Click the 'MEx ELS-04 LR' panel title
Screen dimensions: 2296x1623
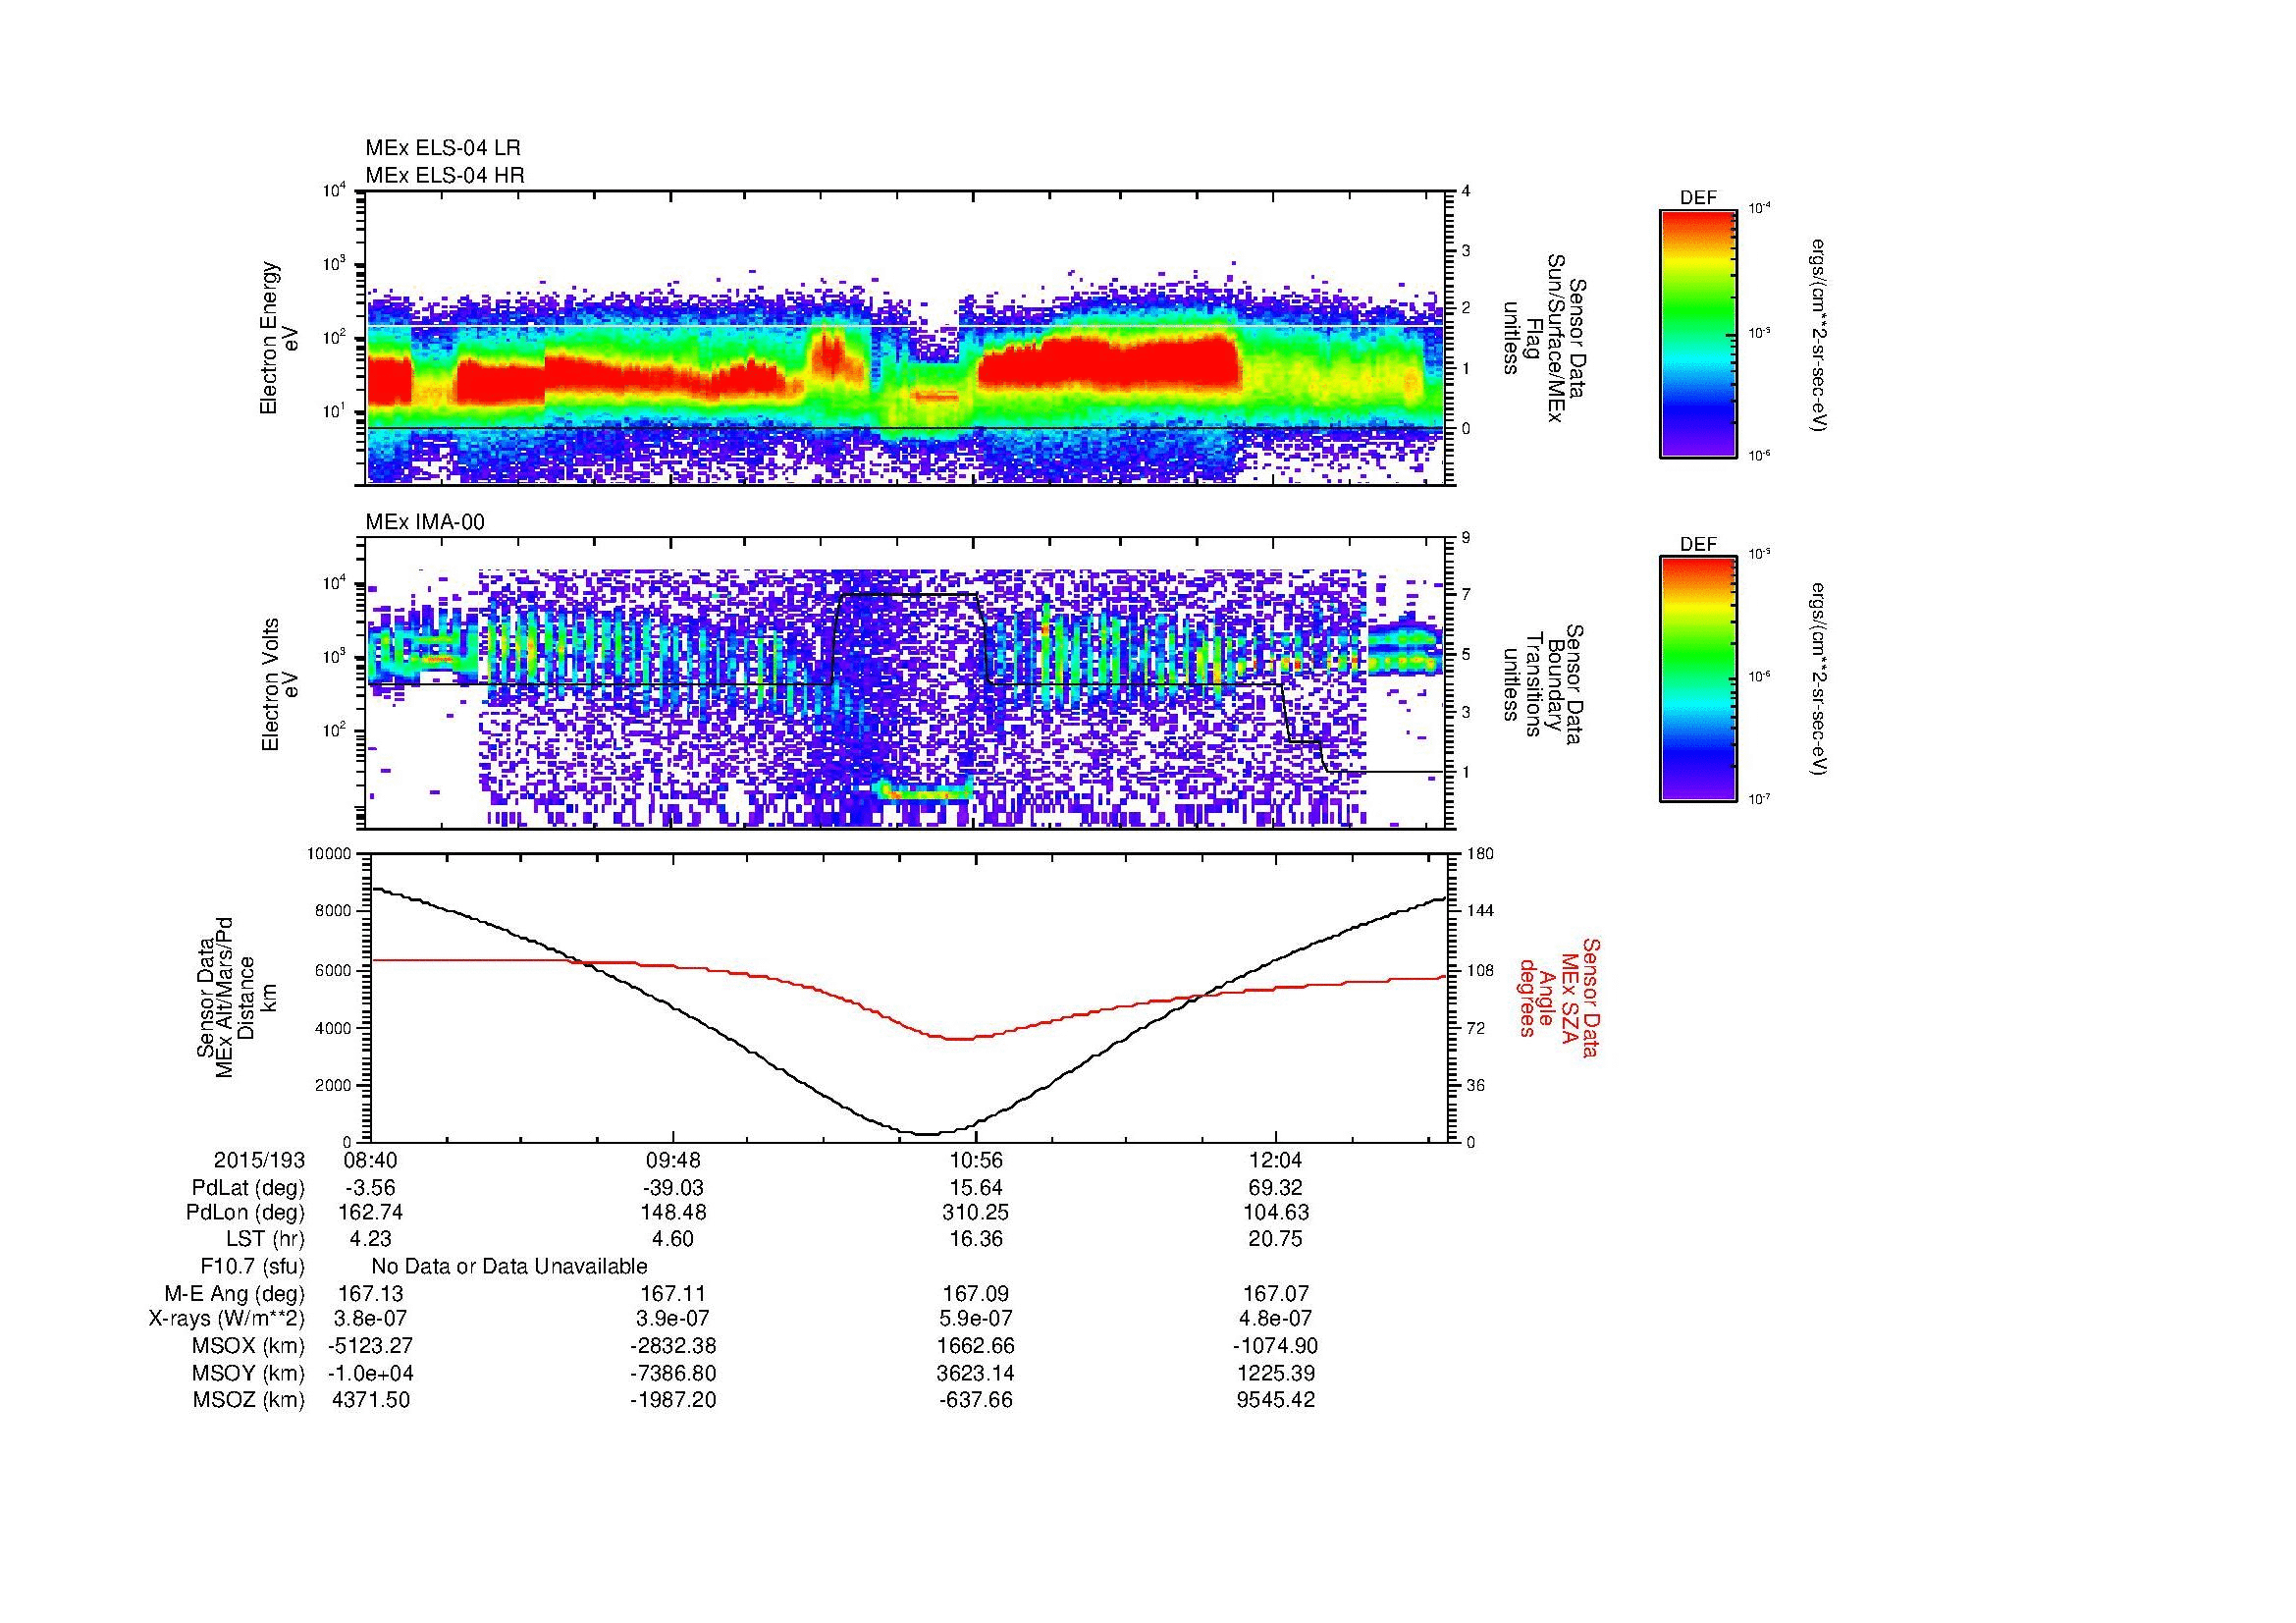click(442, 148)
